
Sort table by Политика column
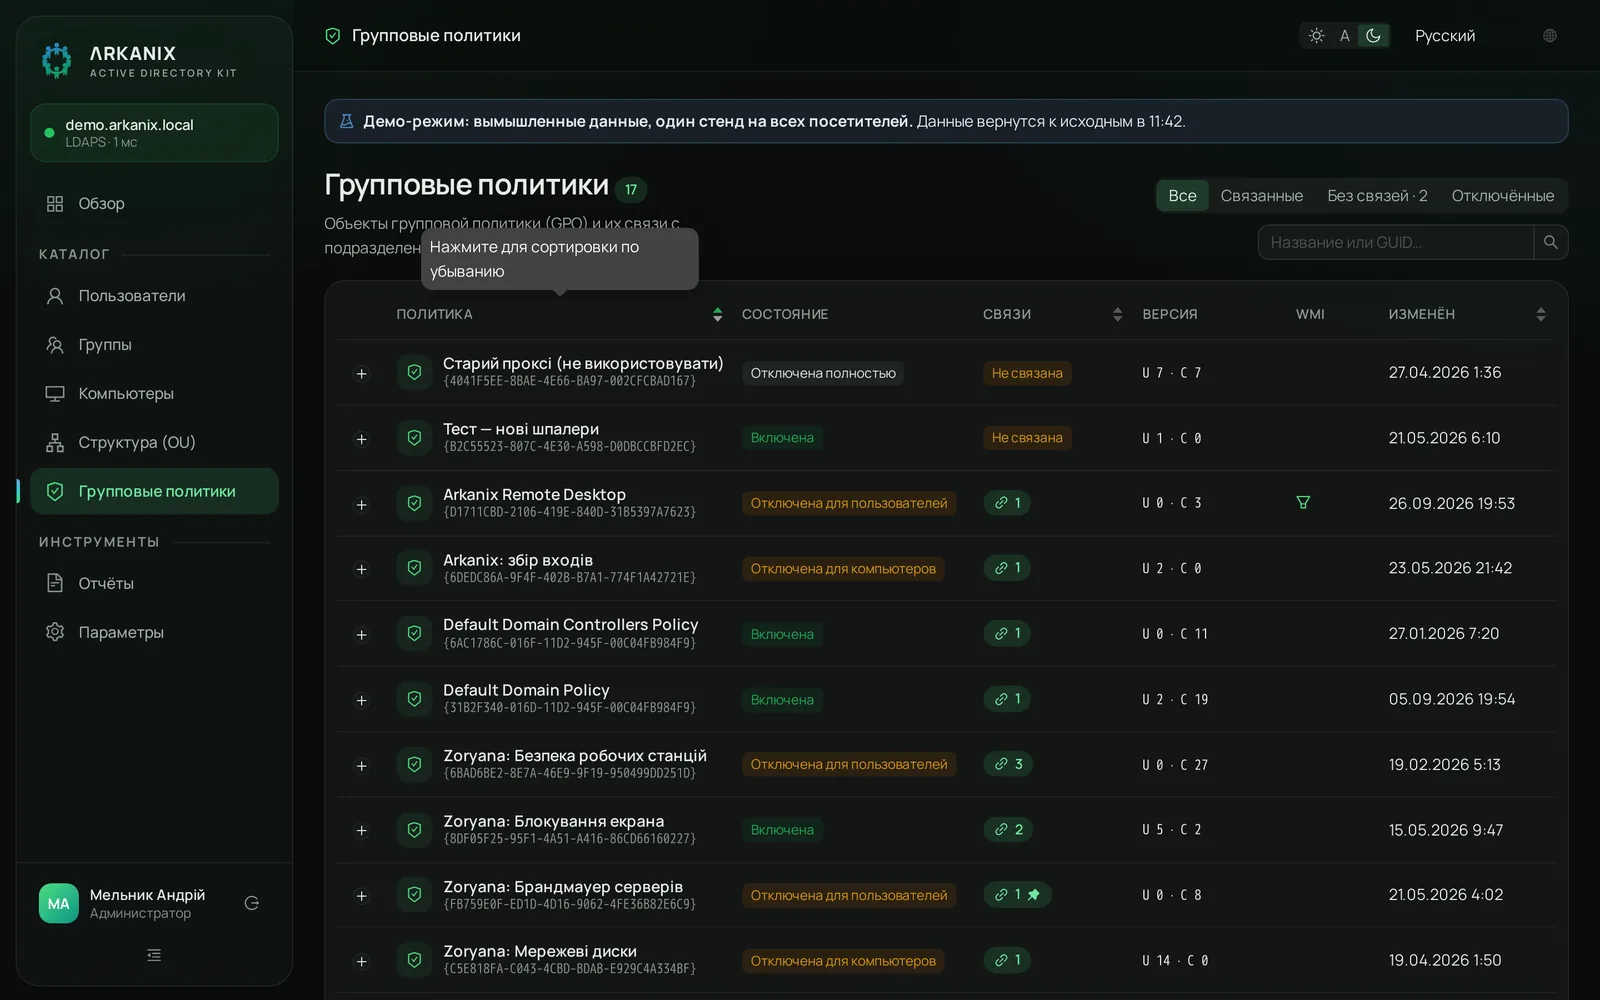pos(559,315)
